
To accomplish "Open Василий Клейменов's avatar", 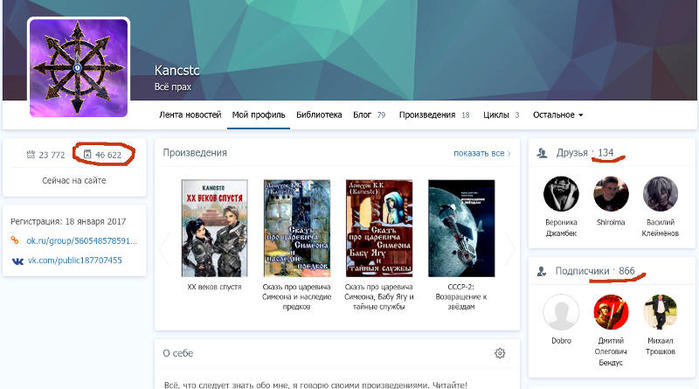I will (660, 194).
